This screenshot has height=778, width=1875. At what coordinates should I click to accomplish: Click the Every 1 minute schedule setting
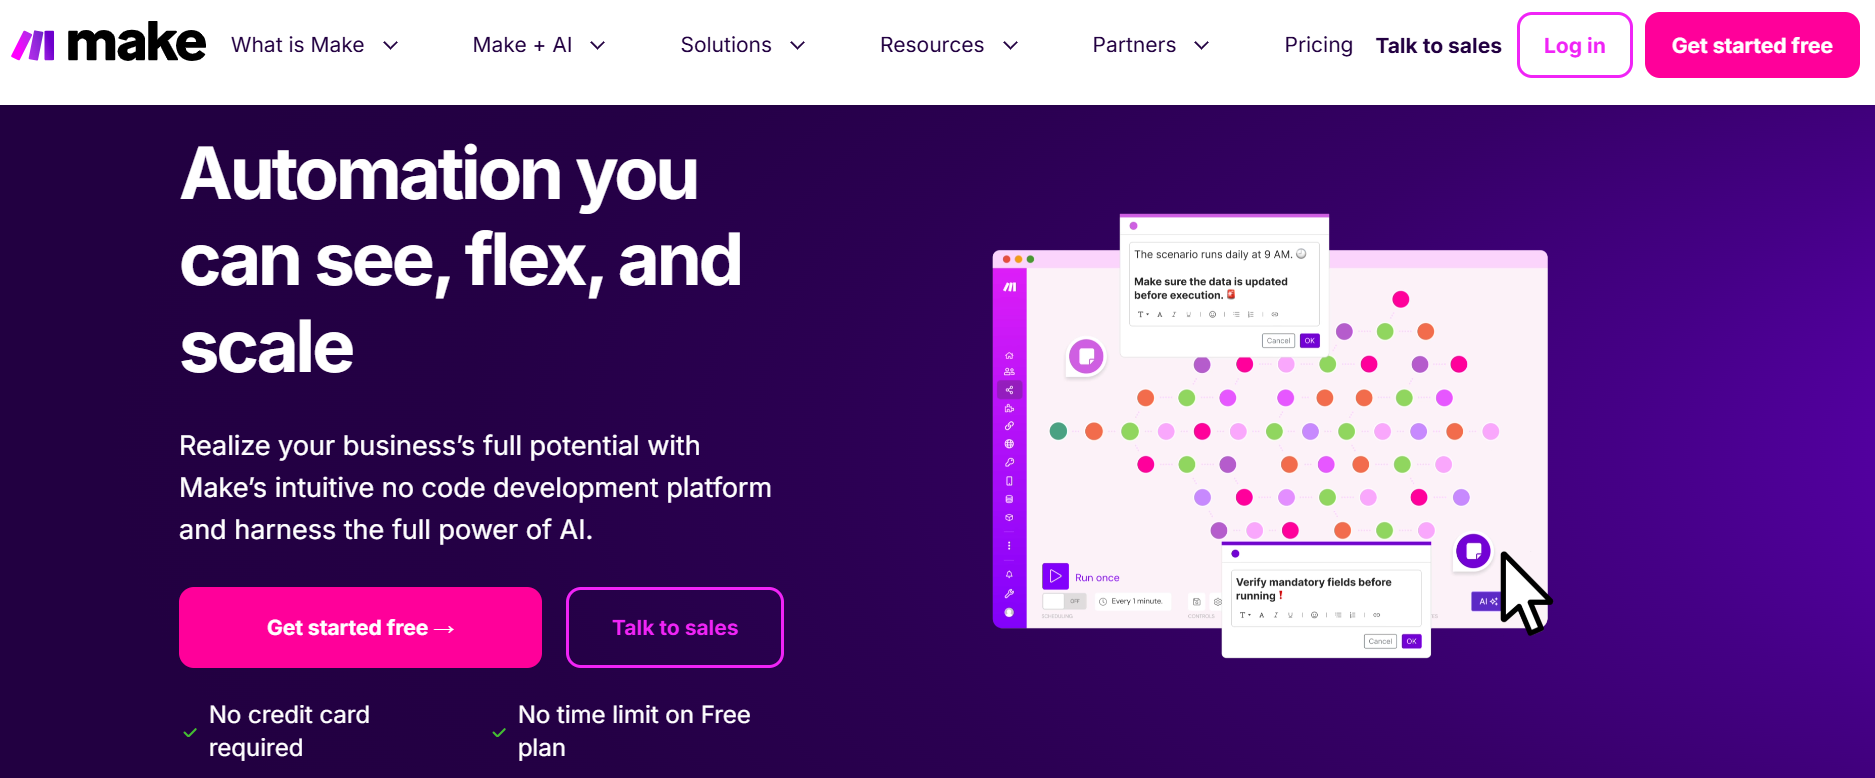1131,601
